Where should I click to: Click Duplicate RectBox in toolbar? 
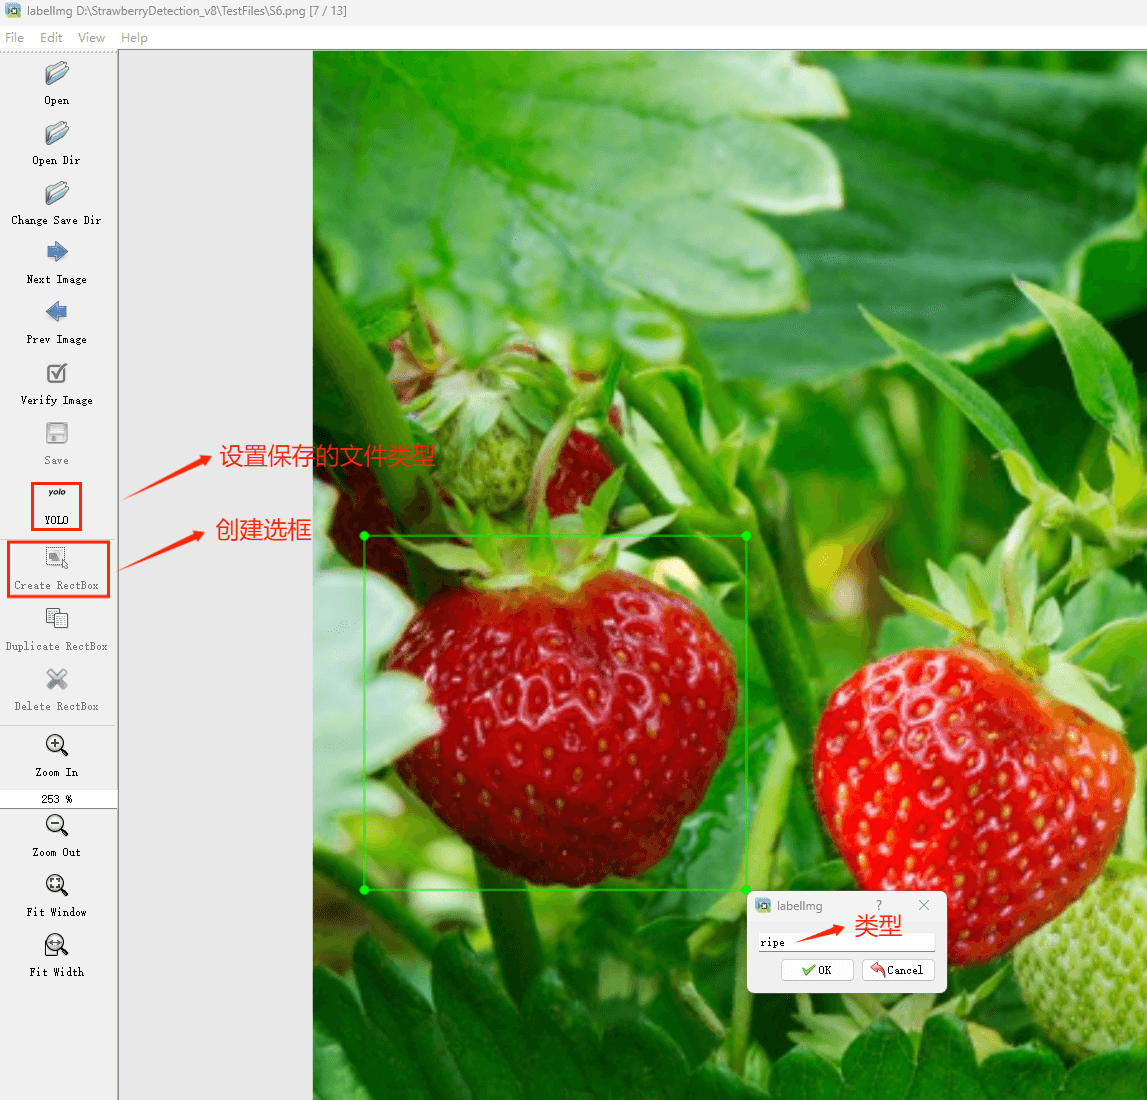point(57,620)
